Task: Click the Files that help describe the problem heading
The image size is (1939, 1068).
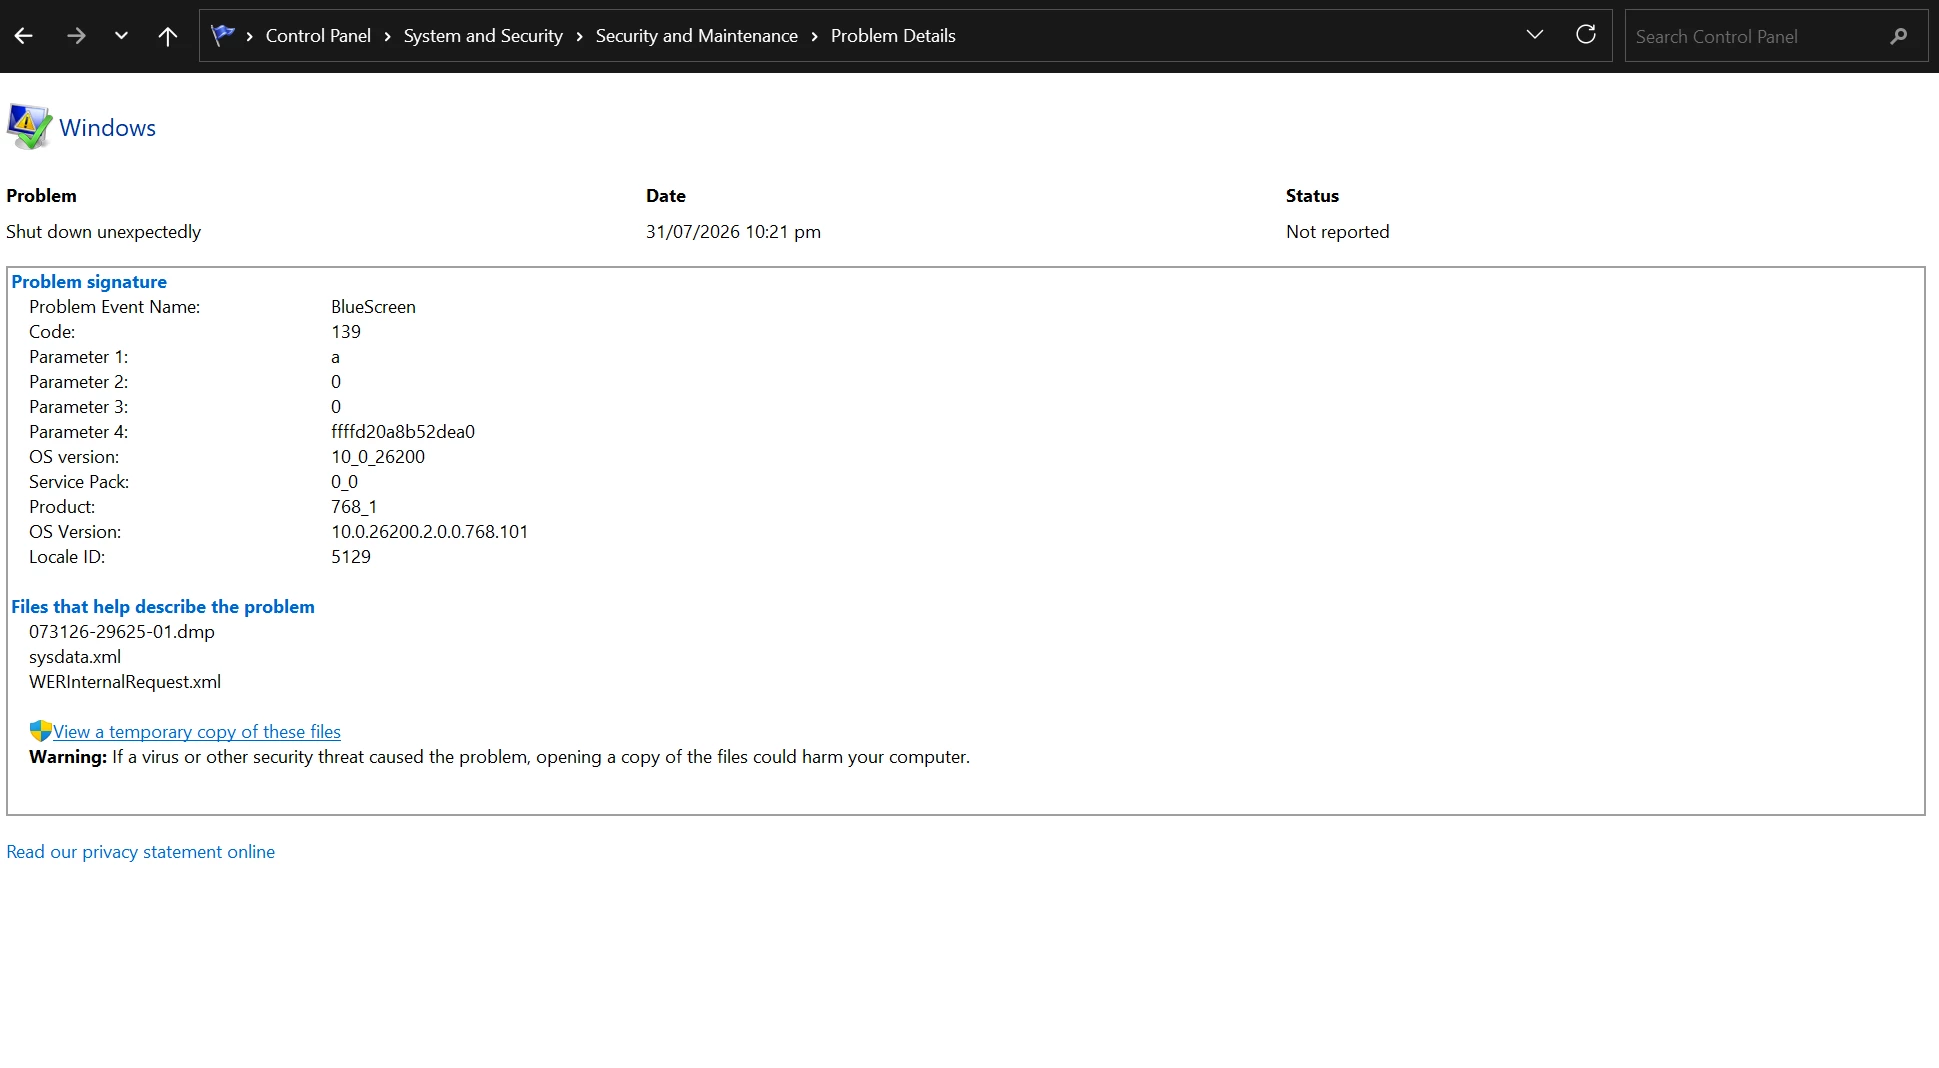Action: pyautogui.click(x=163, y=607)
